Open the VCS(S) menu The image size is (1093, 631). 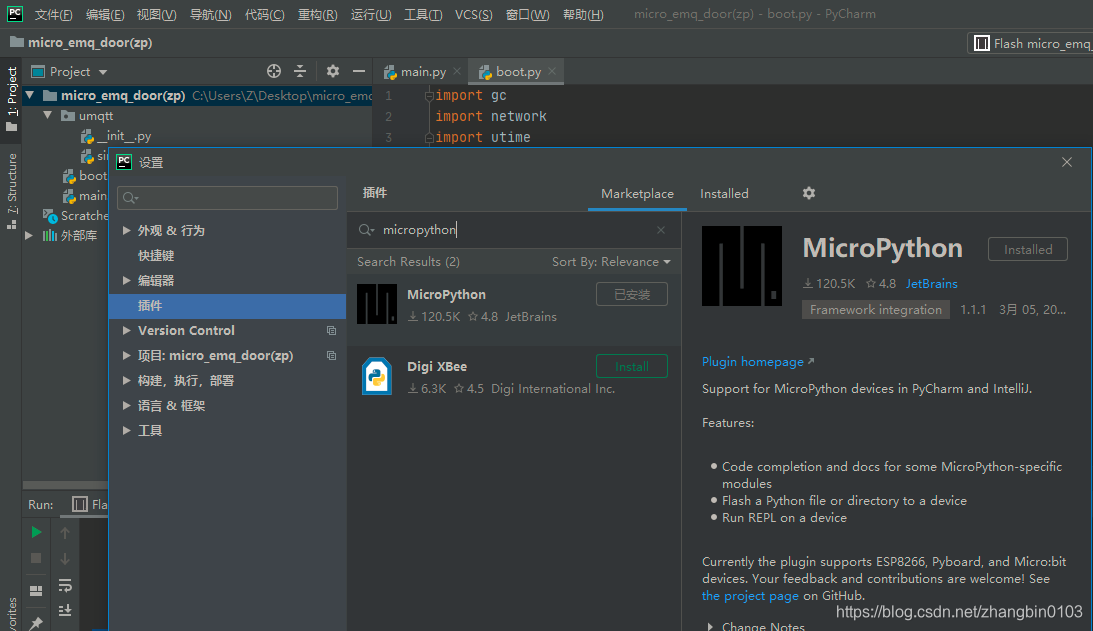[x=473, y=15]
